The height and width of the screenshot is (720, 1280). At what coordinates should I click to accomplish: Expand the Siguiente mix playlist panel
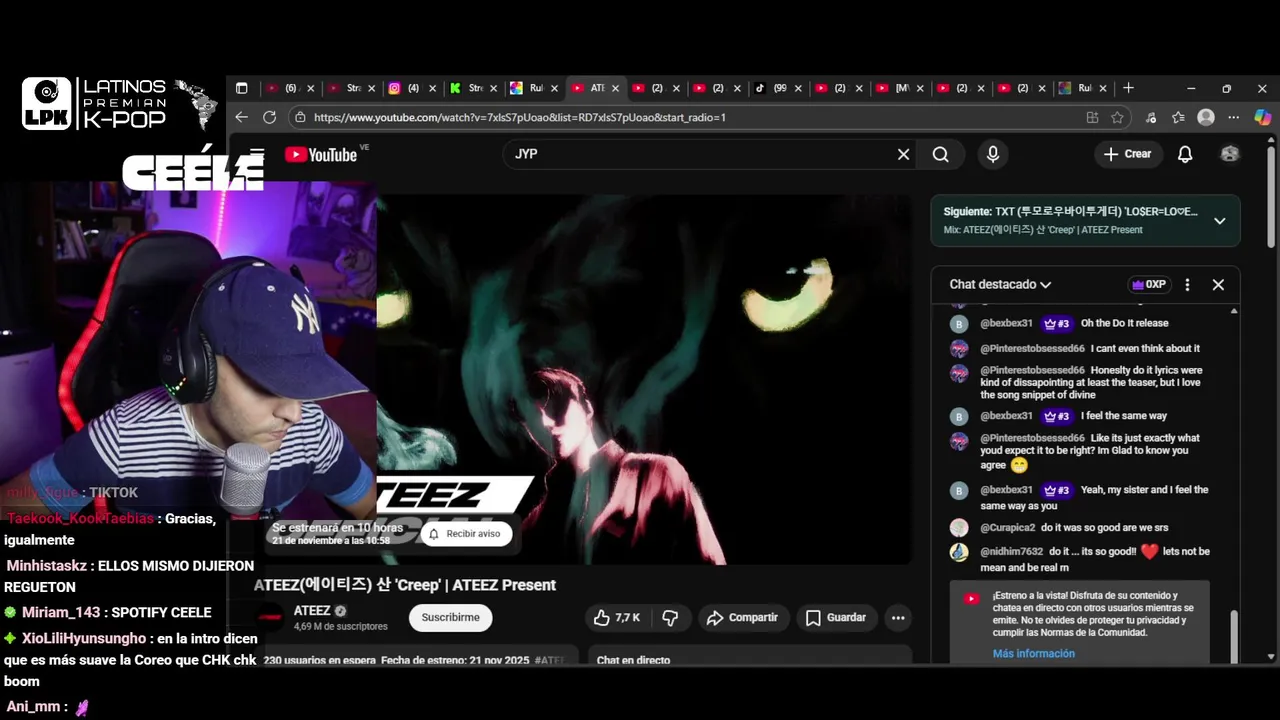(1219, 221)
